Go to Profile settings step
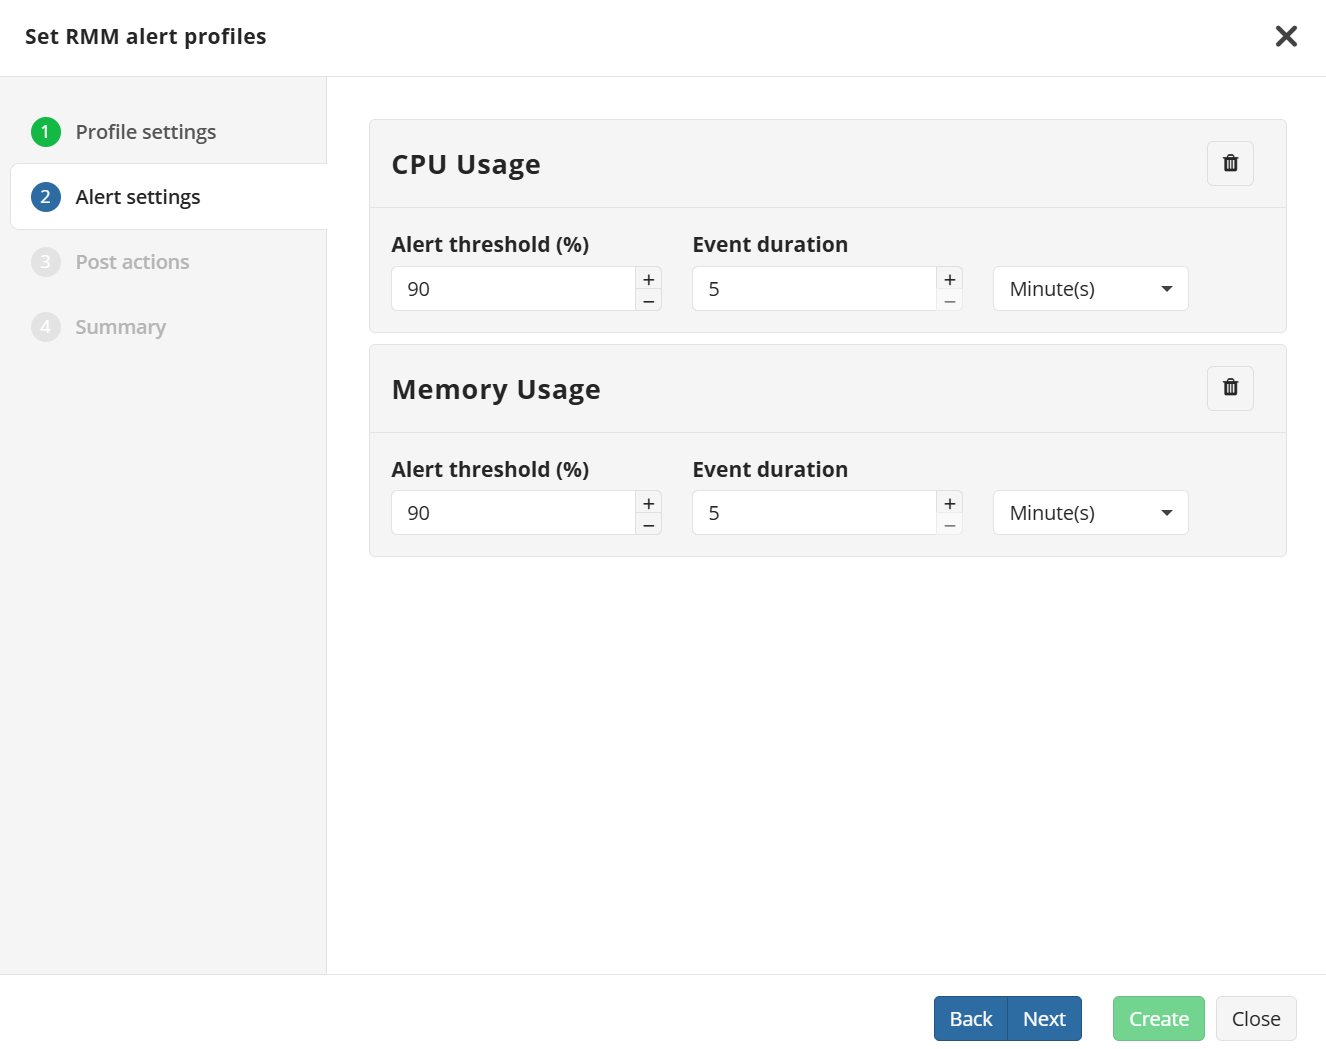The height and width of the screenshot is (1049, 1326). (145, 132)
